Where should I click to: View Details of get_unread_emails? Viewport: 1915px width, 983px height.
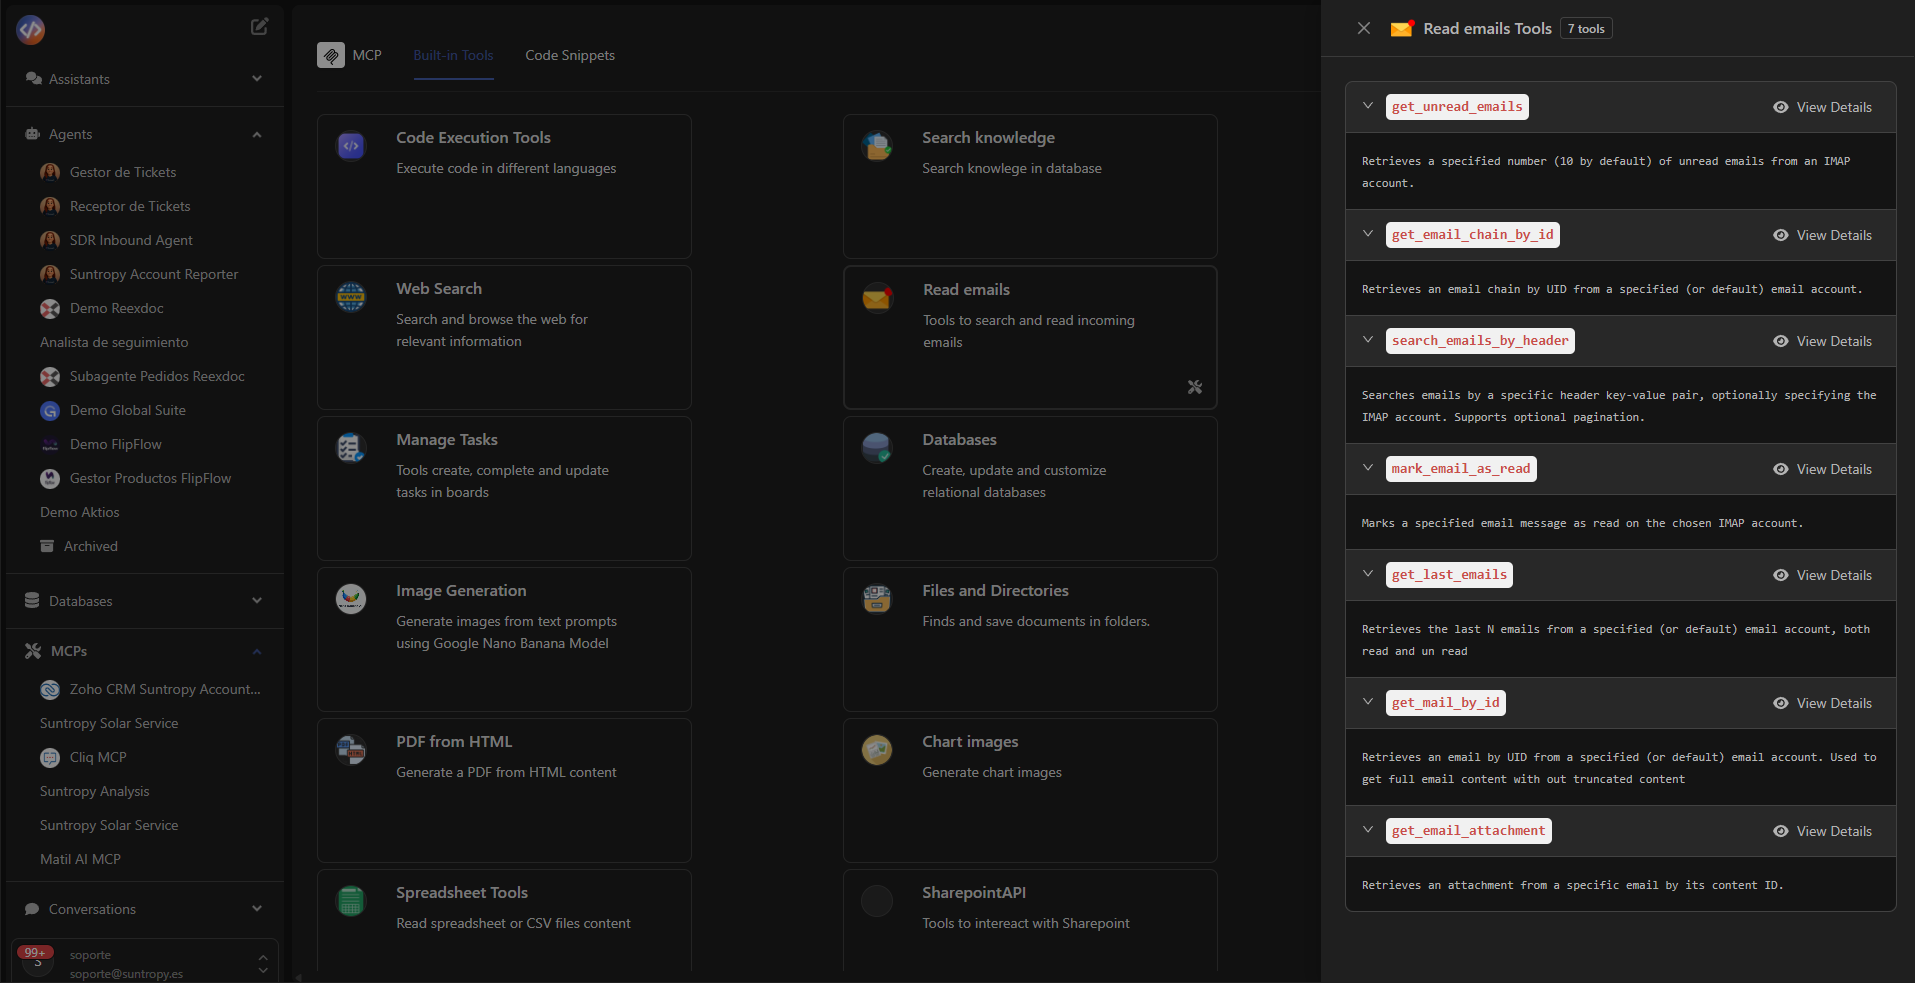tap(1822, 107)
